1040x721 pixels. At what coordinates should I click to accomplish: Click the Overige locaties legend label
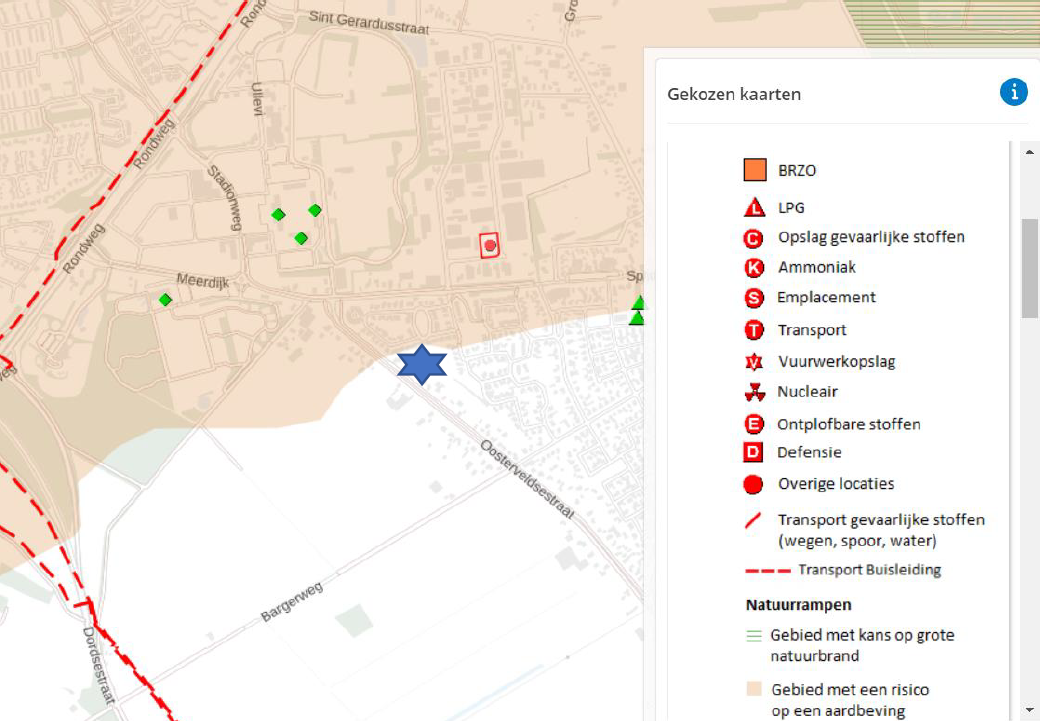[x=836, y=484]
